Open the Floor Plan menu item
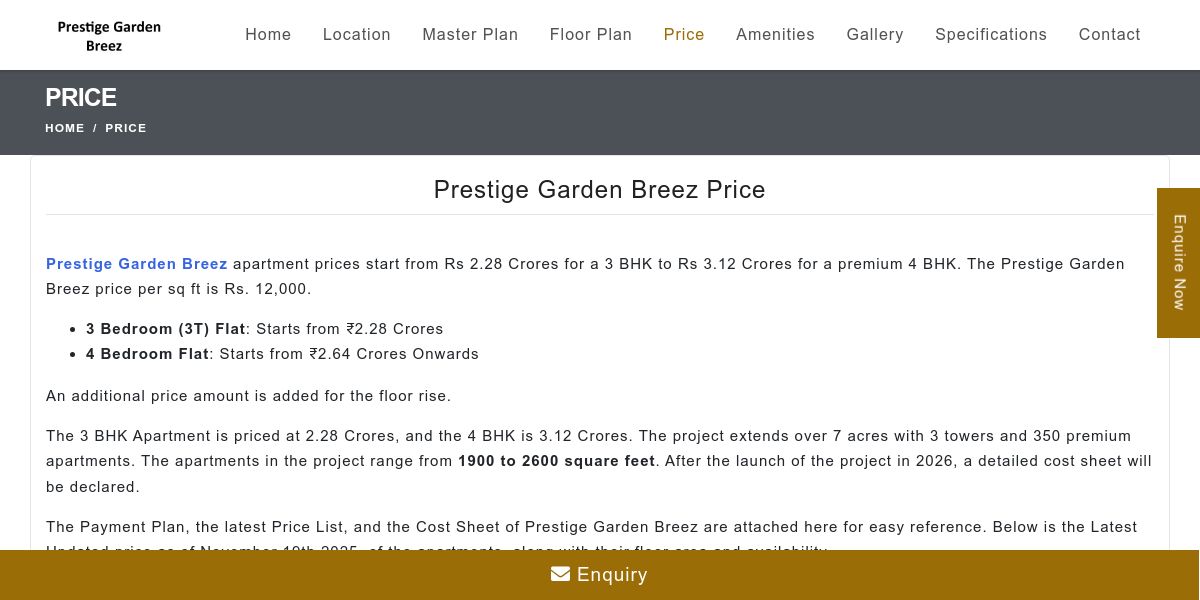The width and height of the screenshot is (1200, 600). click(590, 34)
